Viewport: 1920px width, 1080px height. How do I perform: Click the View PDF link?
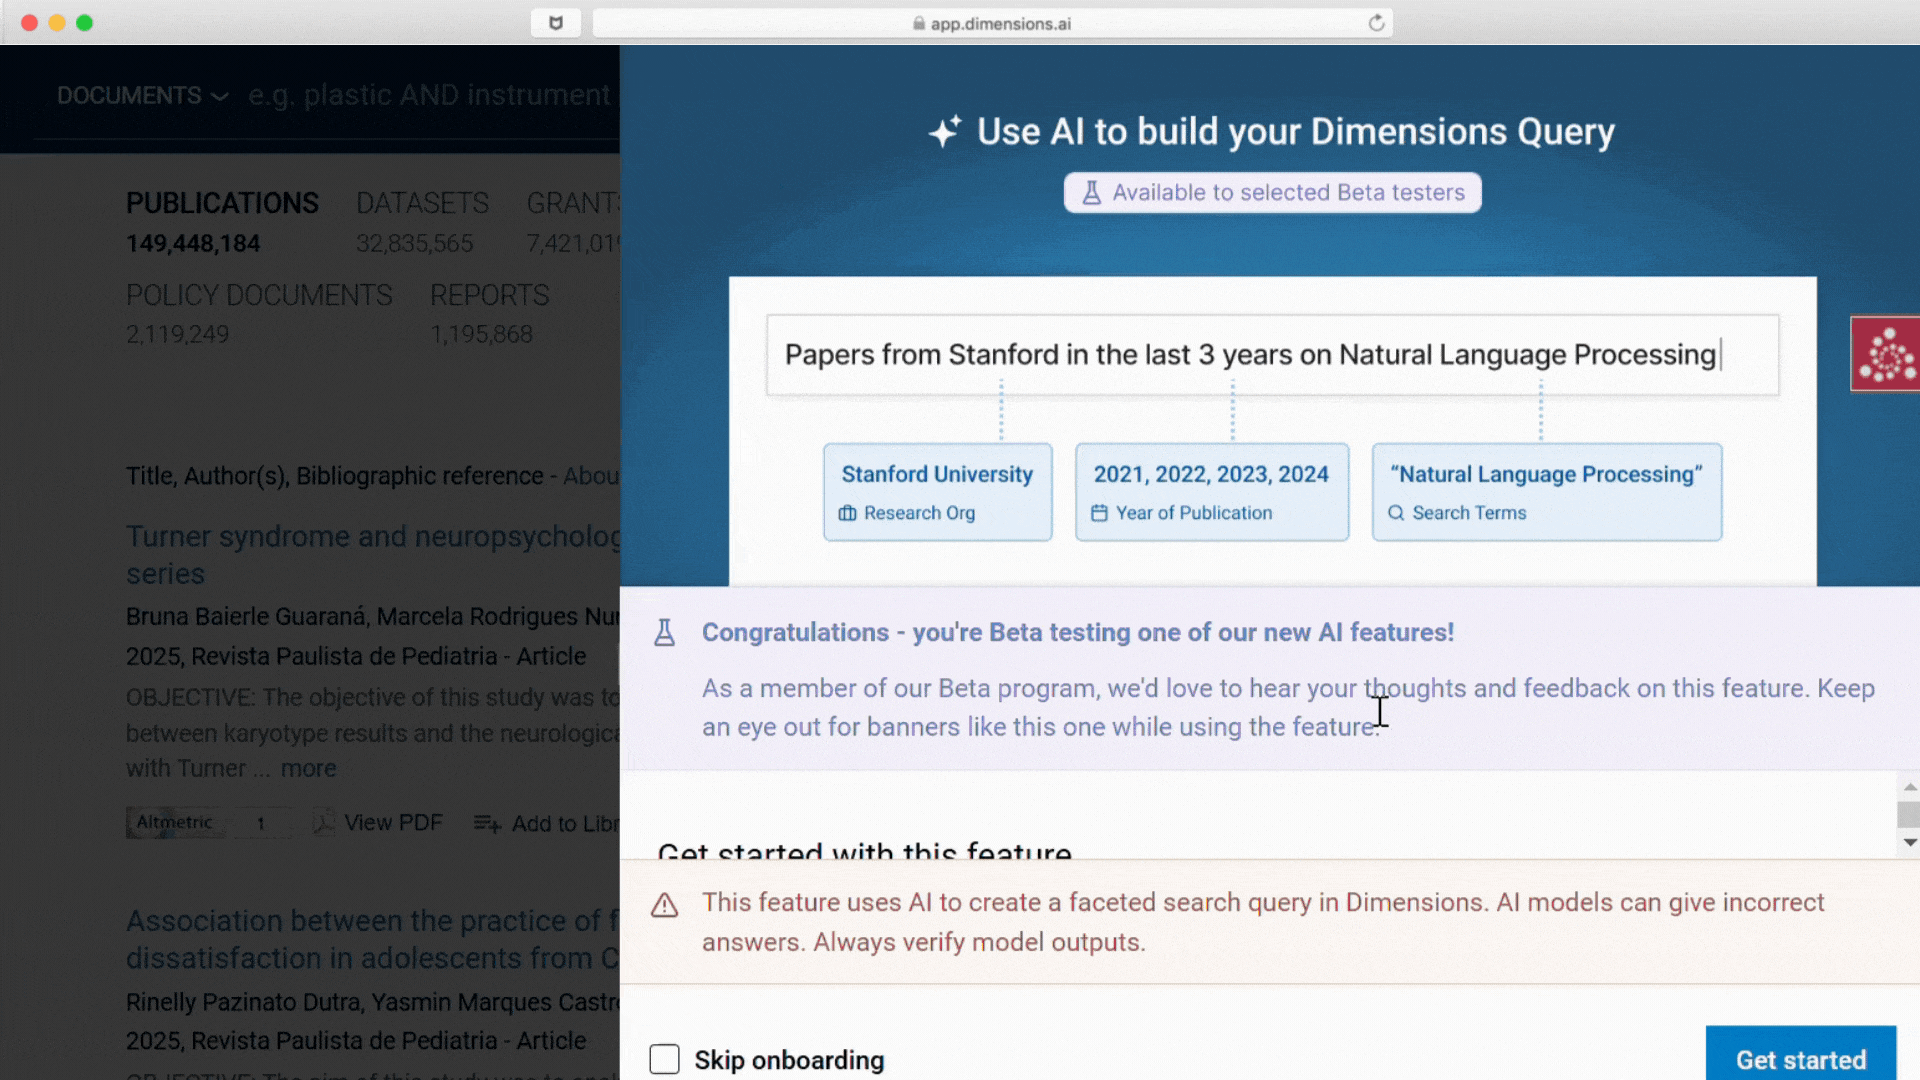[393, 823]
